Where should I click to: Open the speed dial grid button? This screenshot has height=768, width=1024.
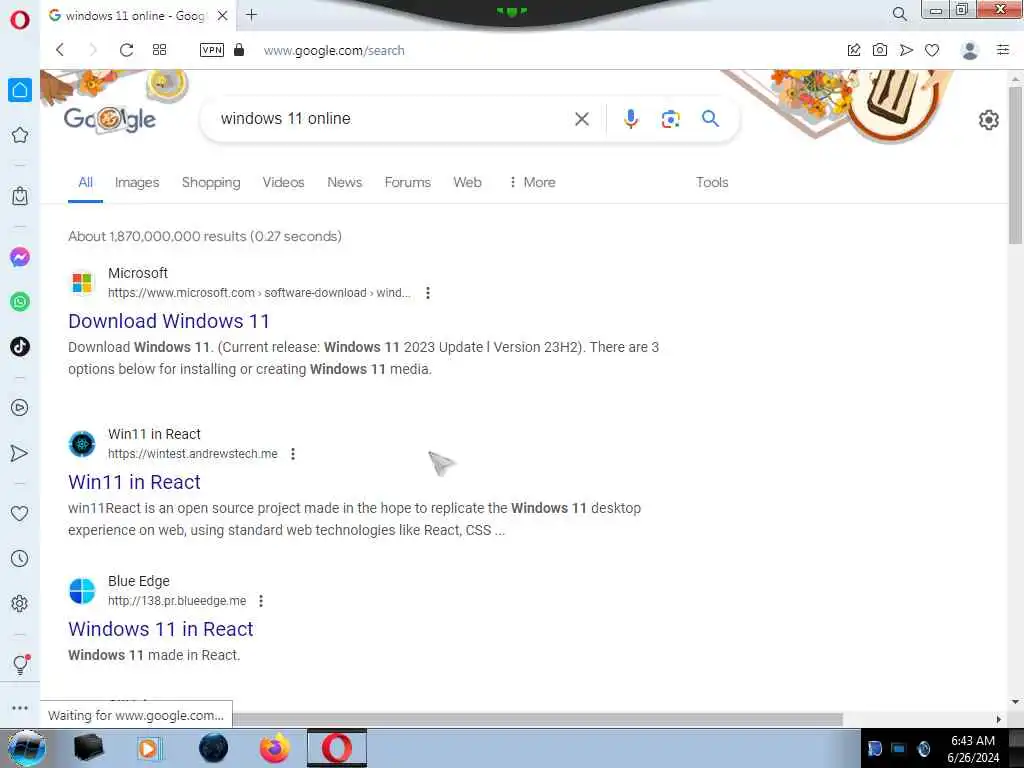click(x=159, y=50)
